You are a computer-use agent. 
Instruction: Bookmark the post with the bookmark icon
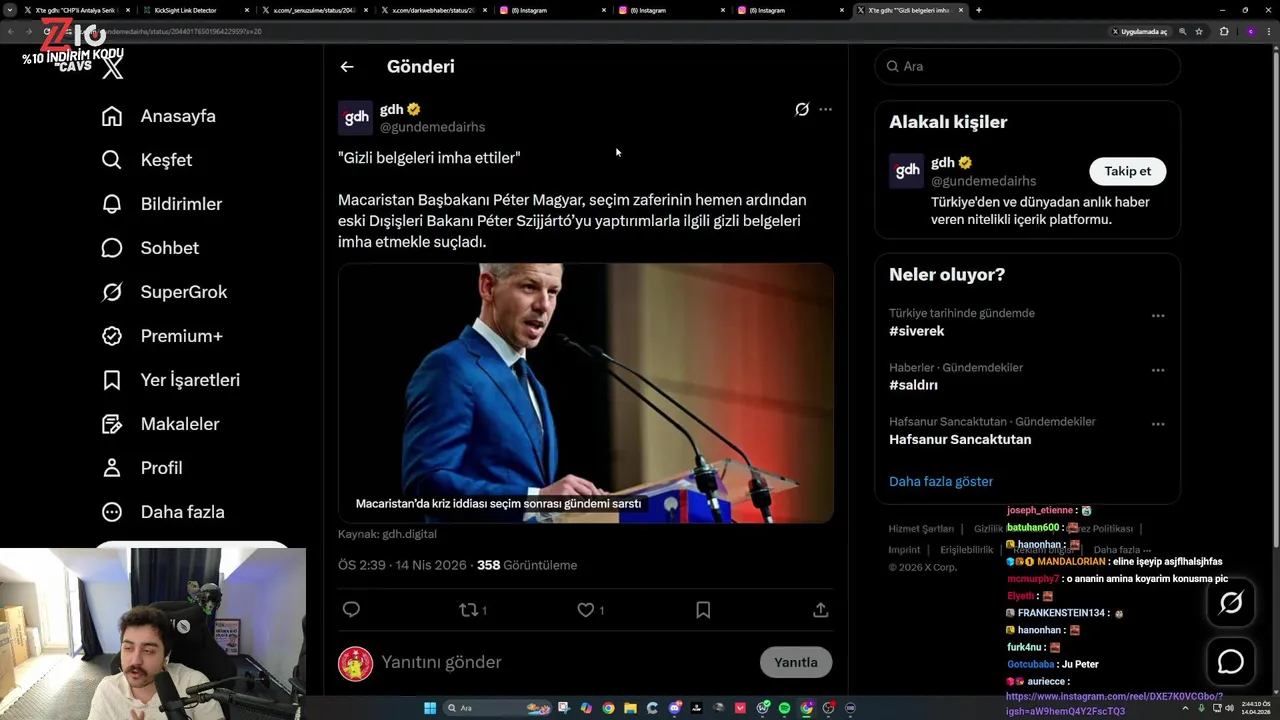(x=703, y=609)
